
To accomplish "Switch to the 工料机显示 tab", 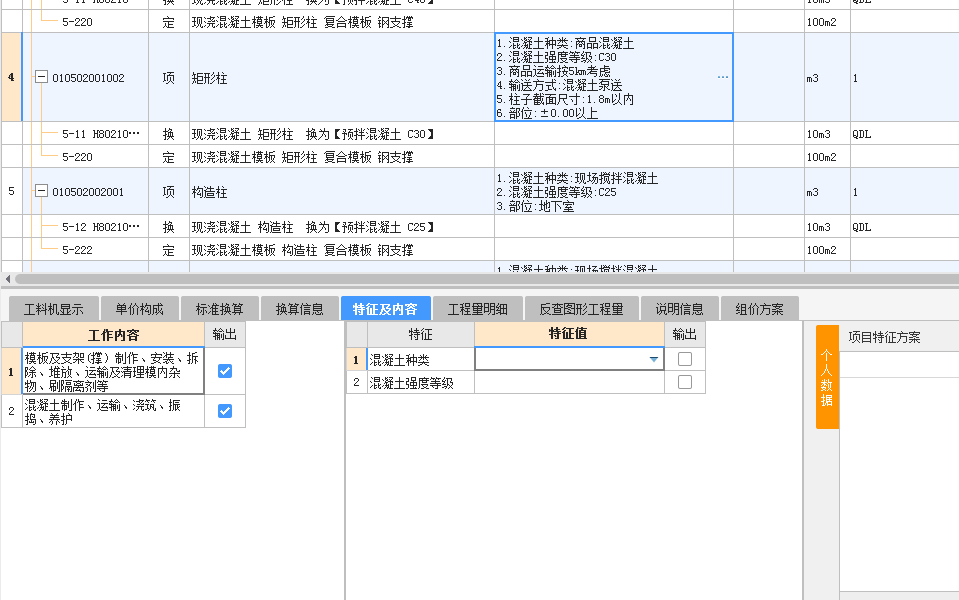I will tap(54, 309).
